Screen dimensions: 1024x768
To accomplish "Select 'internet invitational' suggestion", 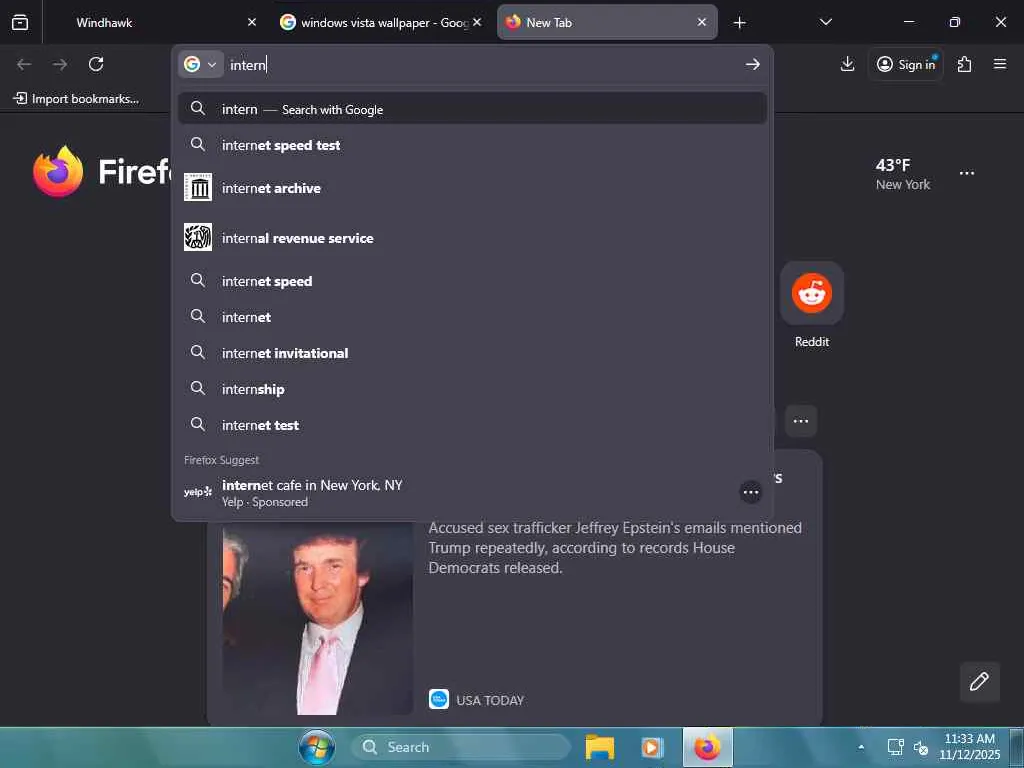I will [472, 353].
